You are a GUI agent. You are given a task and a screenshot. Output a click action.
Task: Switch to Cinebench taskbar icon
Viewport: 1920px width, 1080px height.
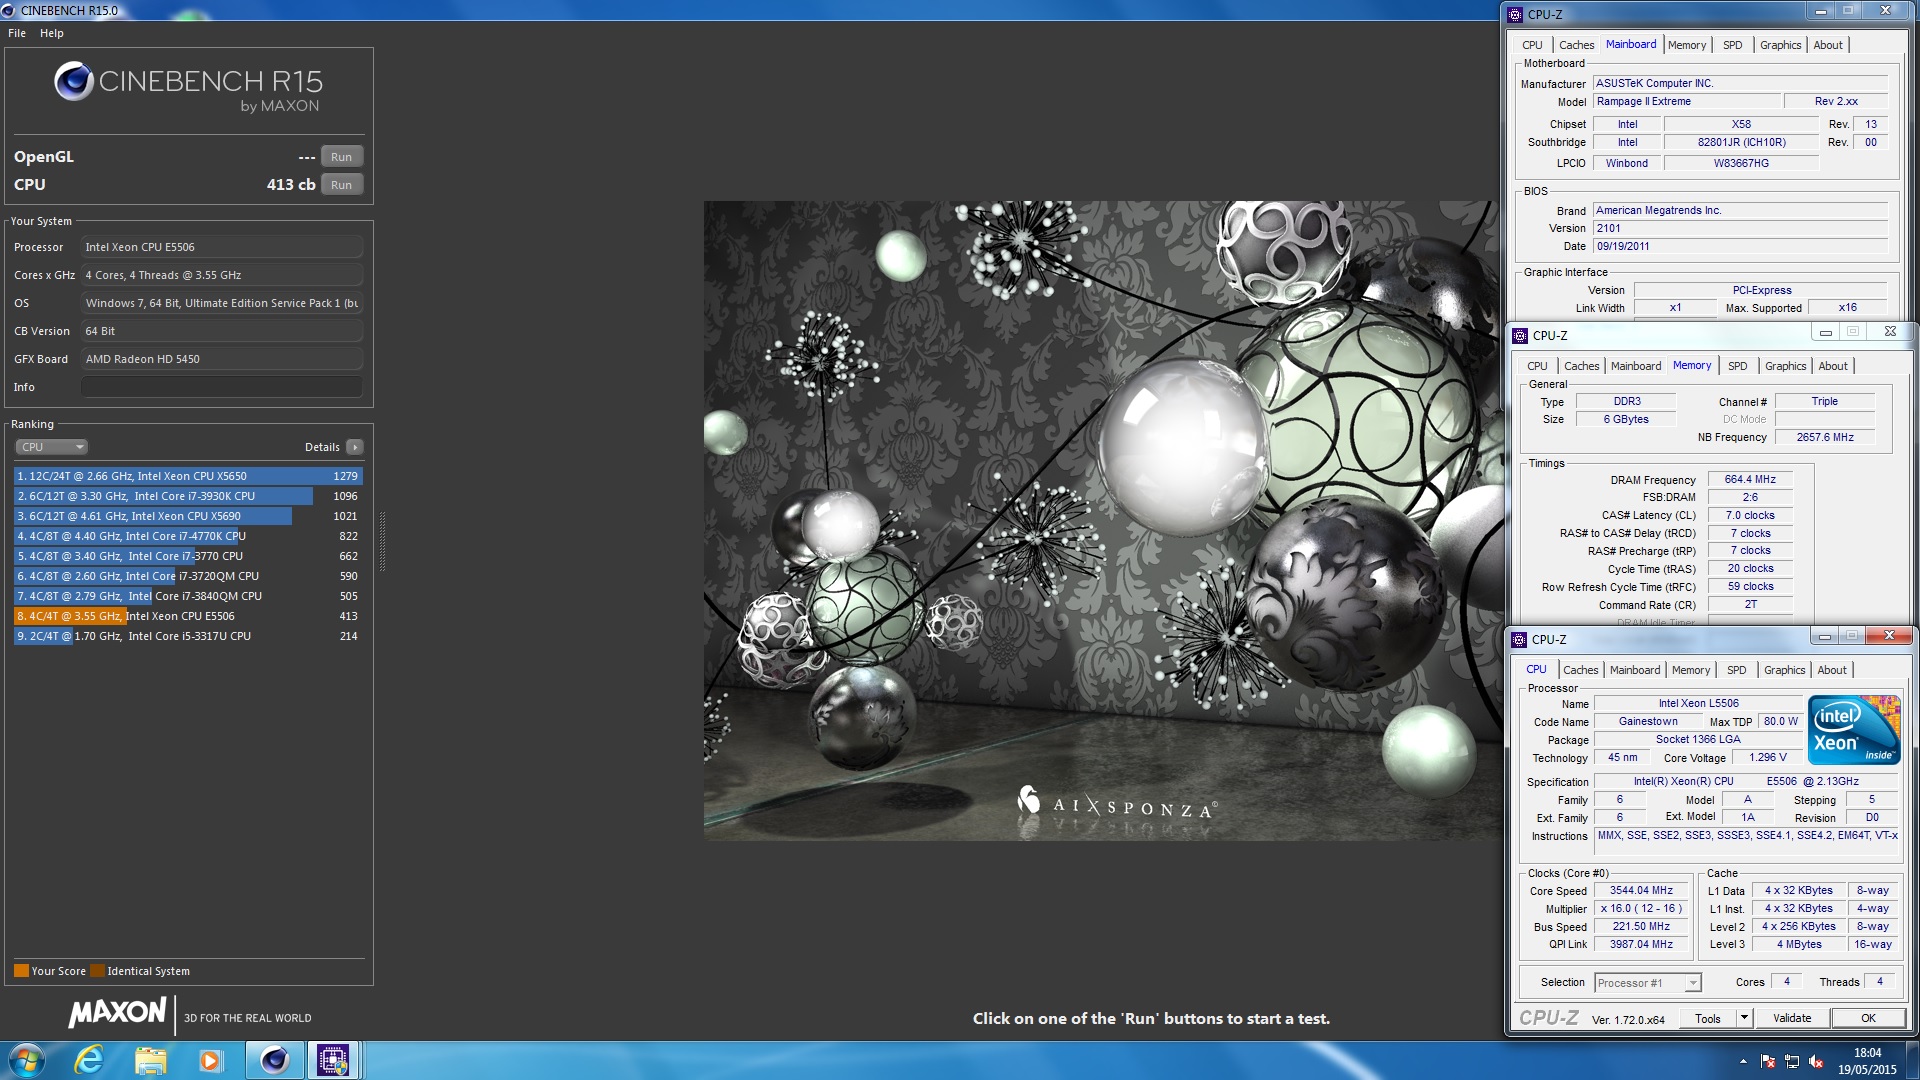coord(274,1060)
